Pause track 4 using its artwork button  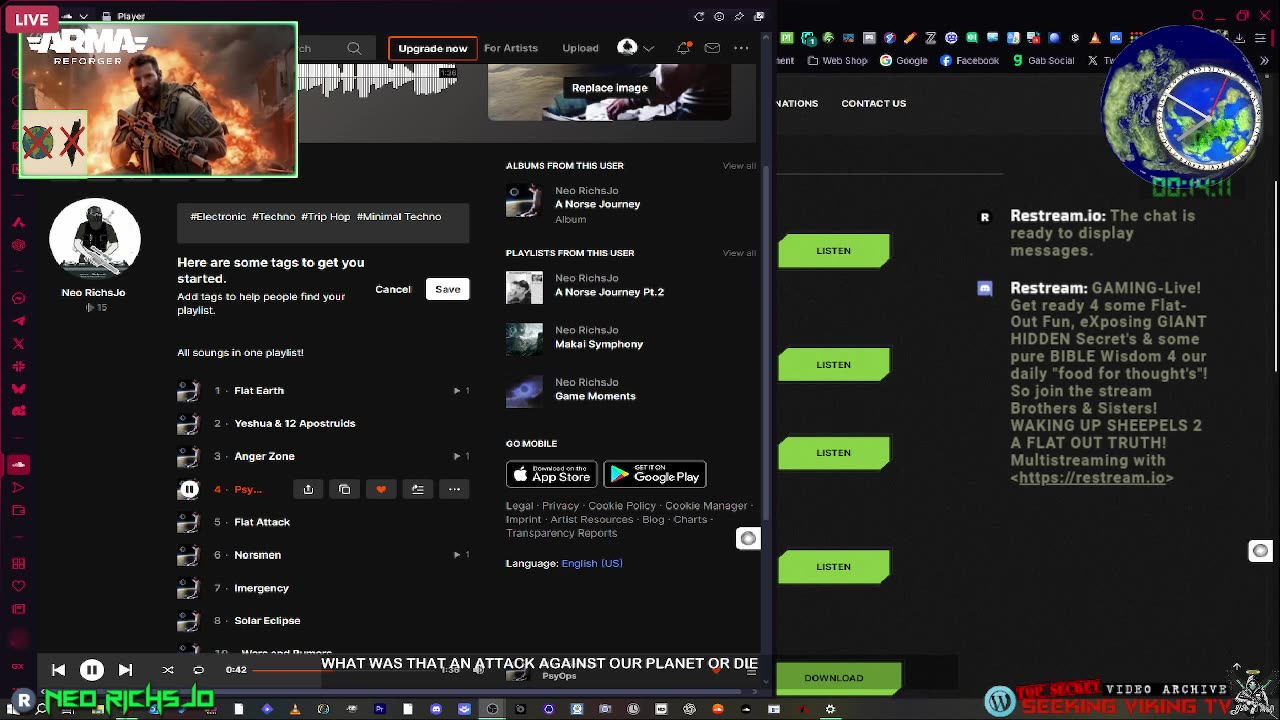point(188,489)
